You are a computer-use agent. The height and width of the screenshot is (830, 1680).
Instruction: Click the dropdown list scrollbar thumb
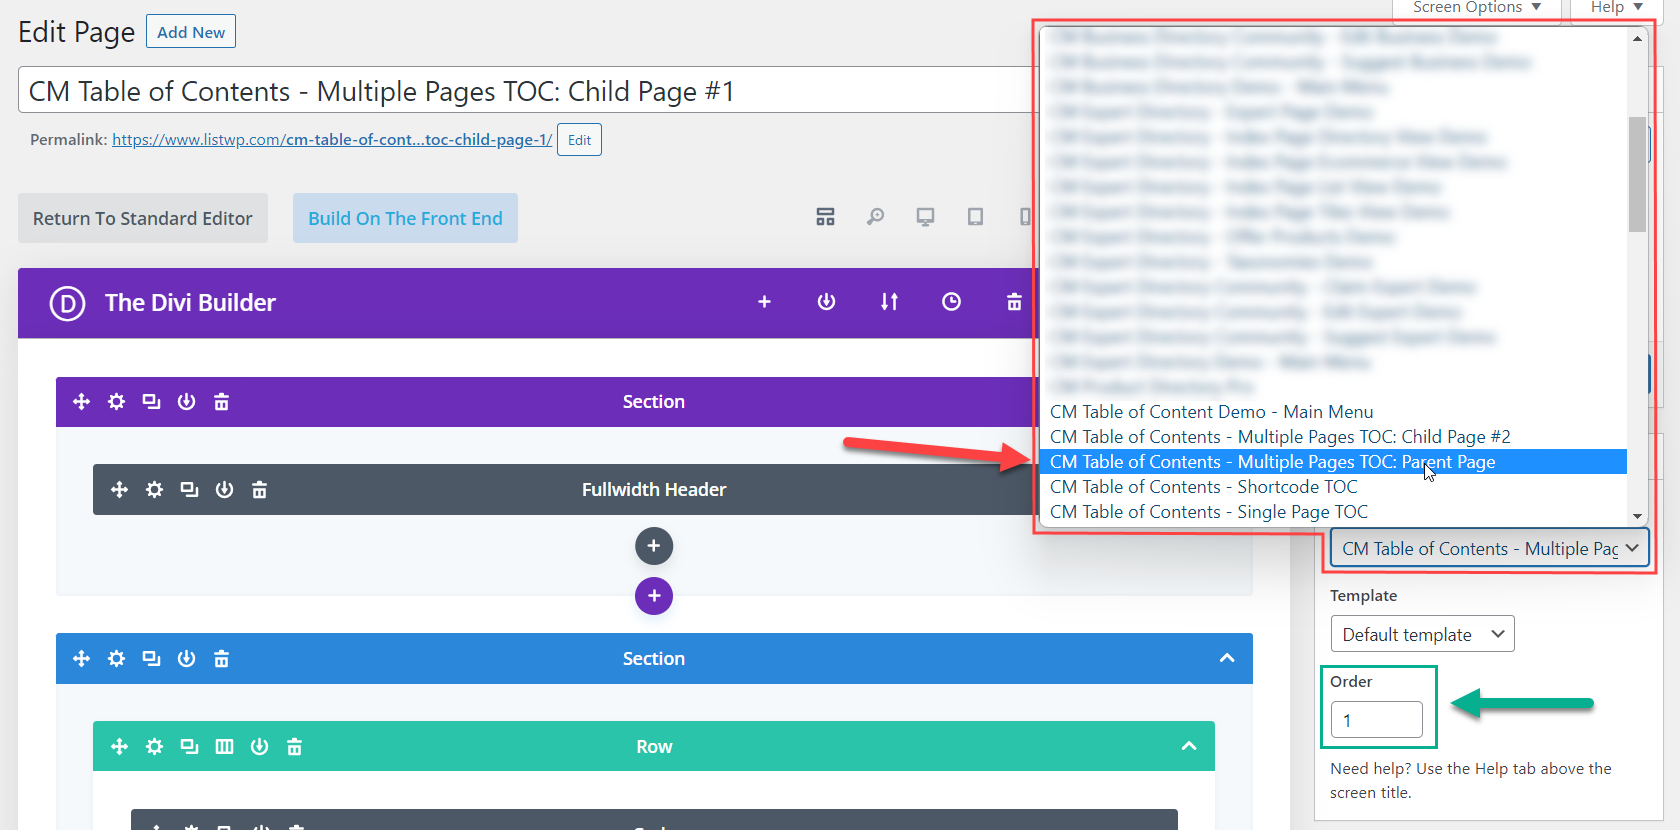[1637, 174]
